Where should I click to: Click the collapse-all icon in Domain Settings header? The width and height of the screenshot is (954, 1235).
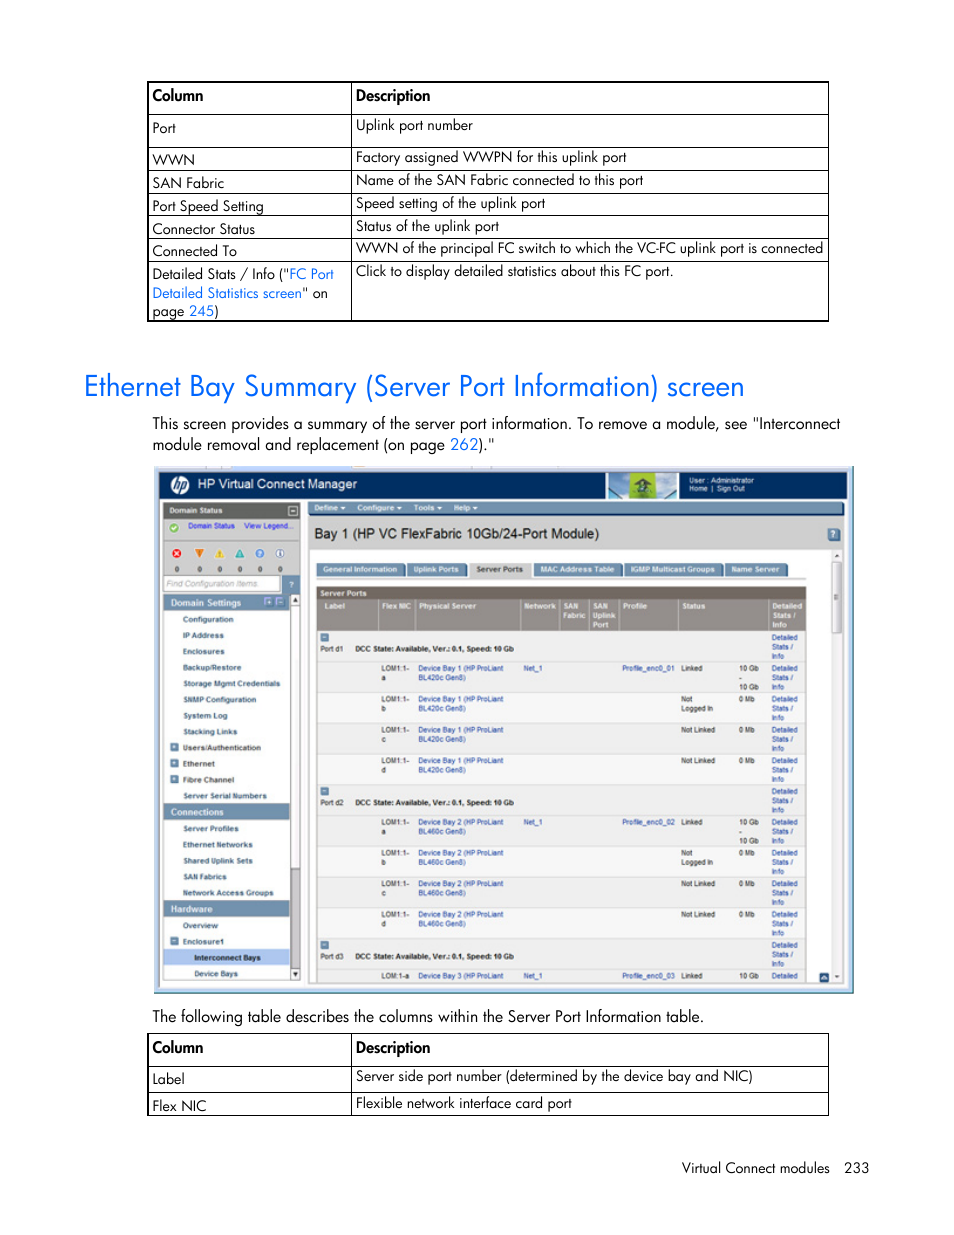click(x=280, y=602)
